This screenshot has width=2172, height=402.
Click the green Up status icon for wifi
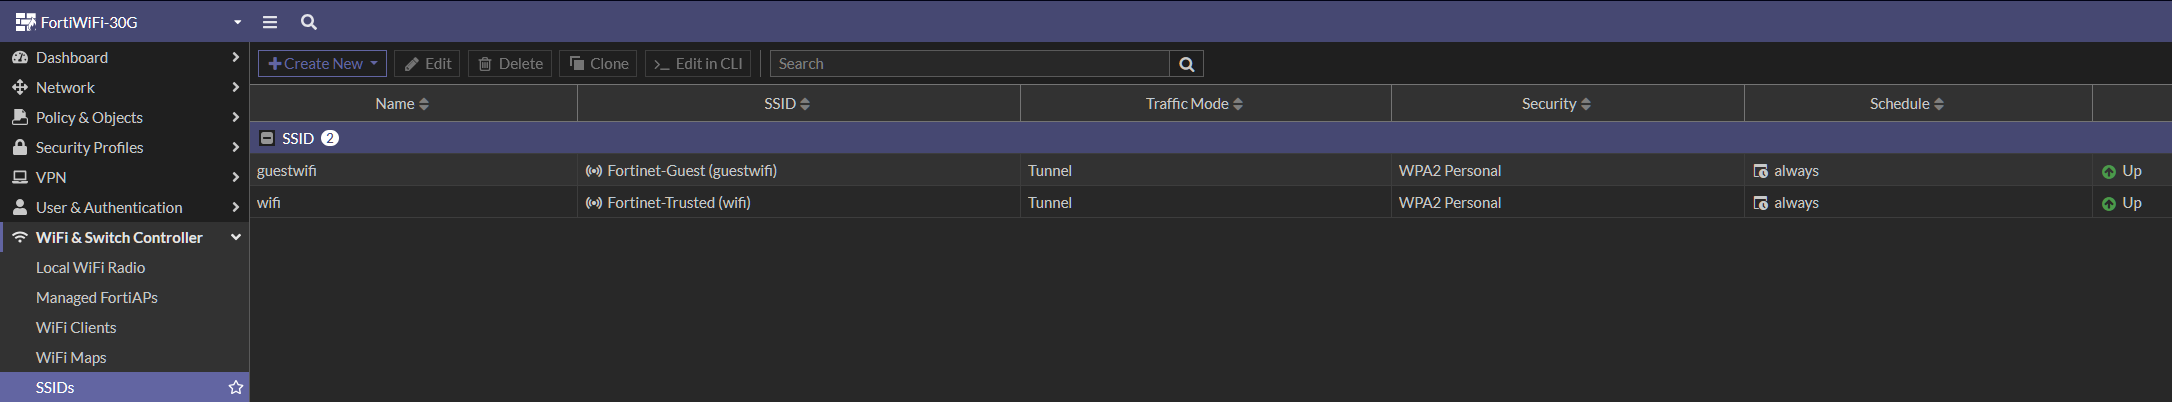2108,203
